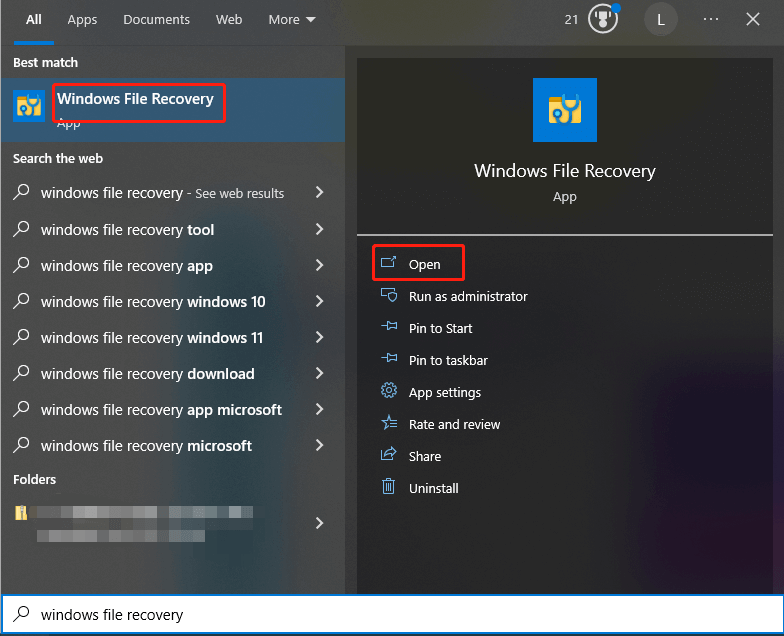This screenshot has width=784, height=636.
Task: Click the rewards points count 21
Action: pos(571,20)
